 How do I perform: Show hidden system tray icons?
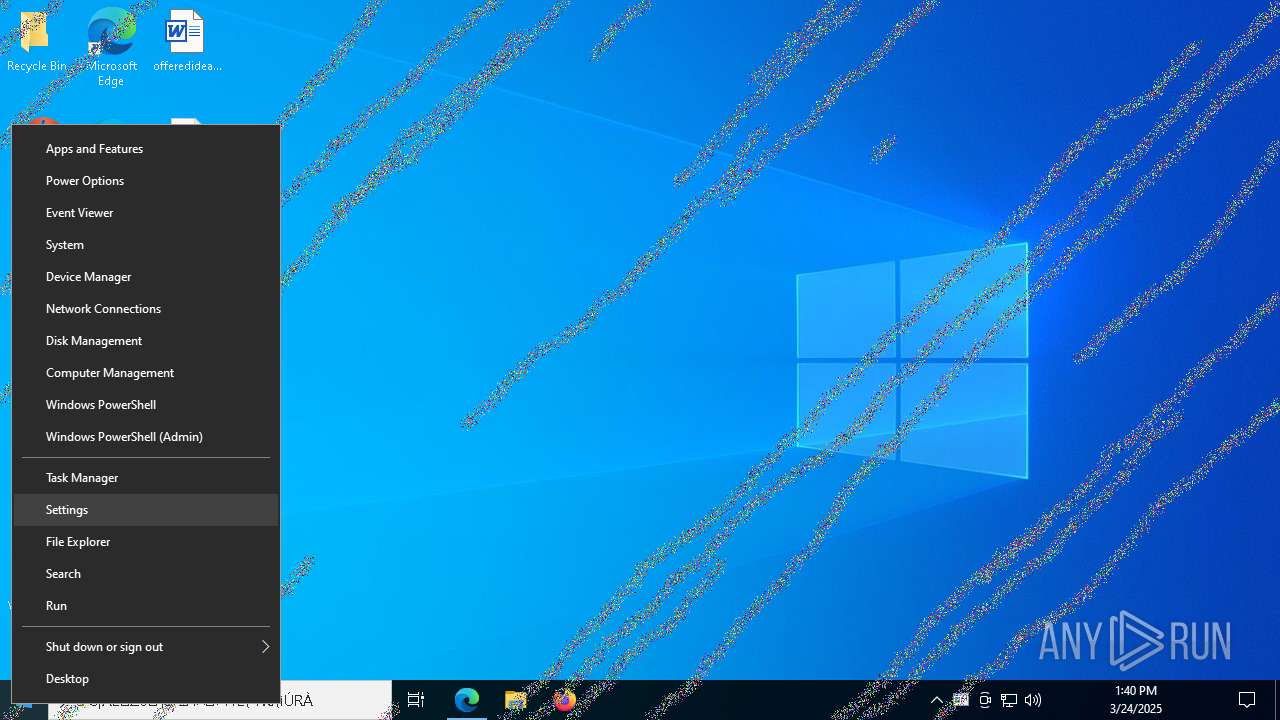pyautogui.click(x=937, y=700)
